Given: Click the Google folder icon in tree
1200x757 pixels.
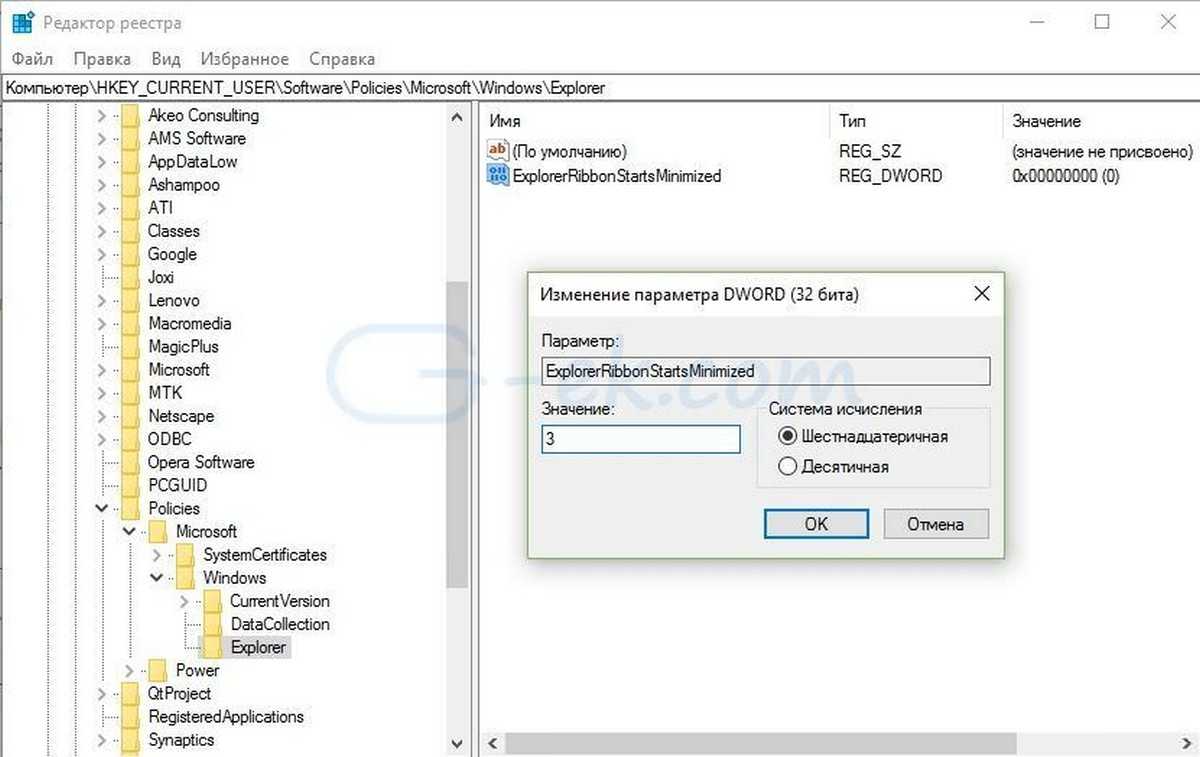Looking at the screenshot, I should 130,254.
